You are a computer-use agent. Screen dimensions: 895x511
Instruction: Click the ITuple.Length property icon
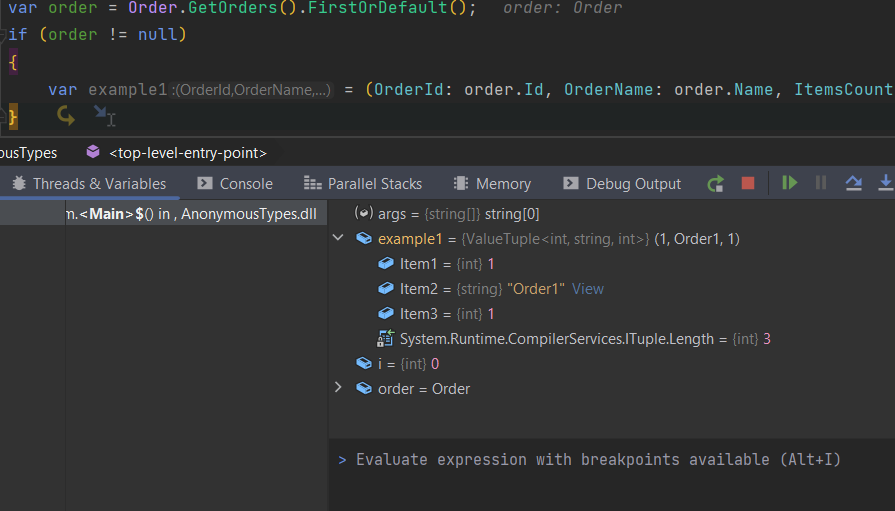coord(385,339)
